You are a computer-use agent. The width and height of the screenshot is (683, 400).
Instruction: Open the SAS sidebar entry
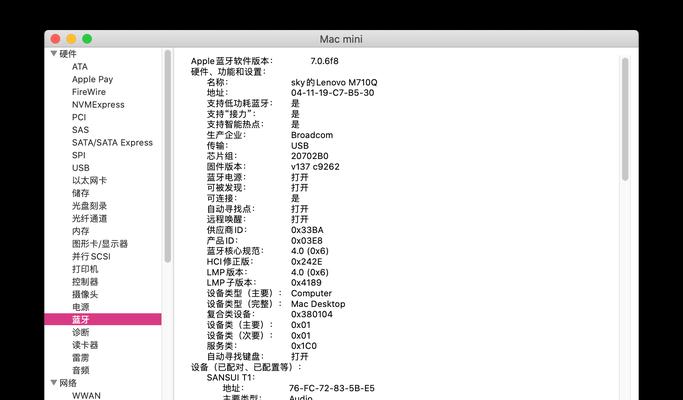pos(80,130)
